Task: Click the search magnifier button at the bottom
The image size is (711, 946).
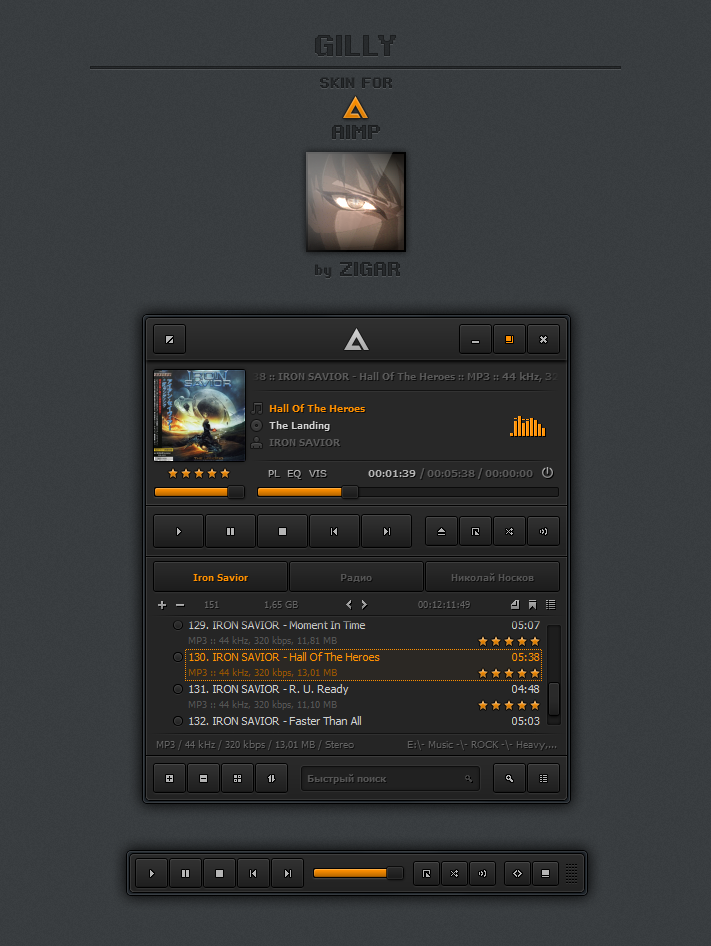Action: pos(509,778)
